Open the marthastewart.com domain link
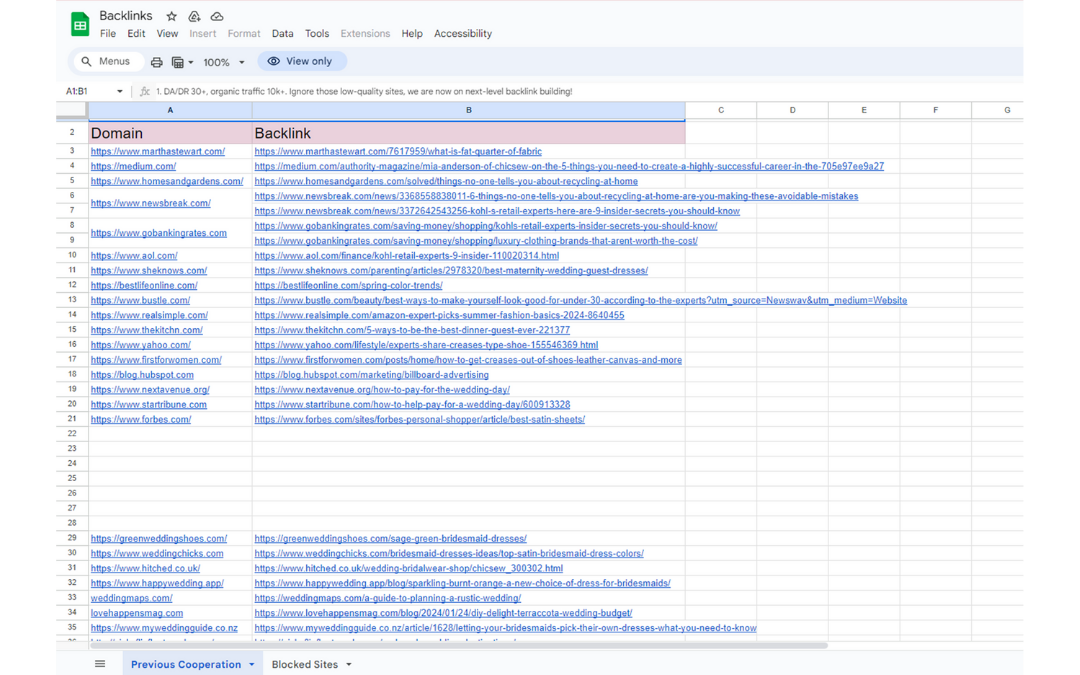 pyautogui.click(x=158, y=152)
